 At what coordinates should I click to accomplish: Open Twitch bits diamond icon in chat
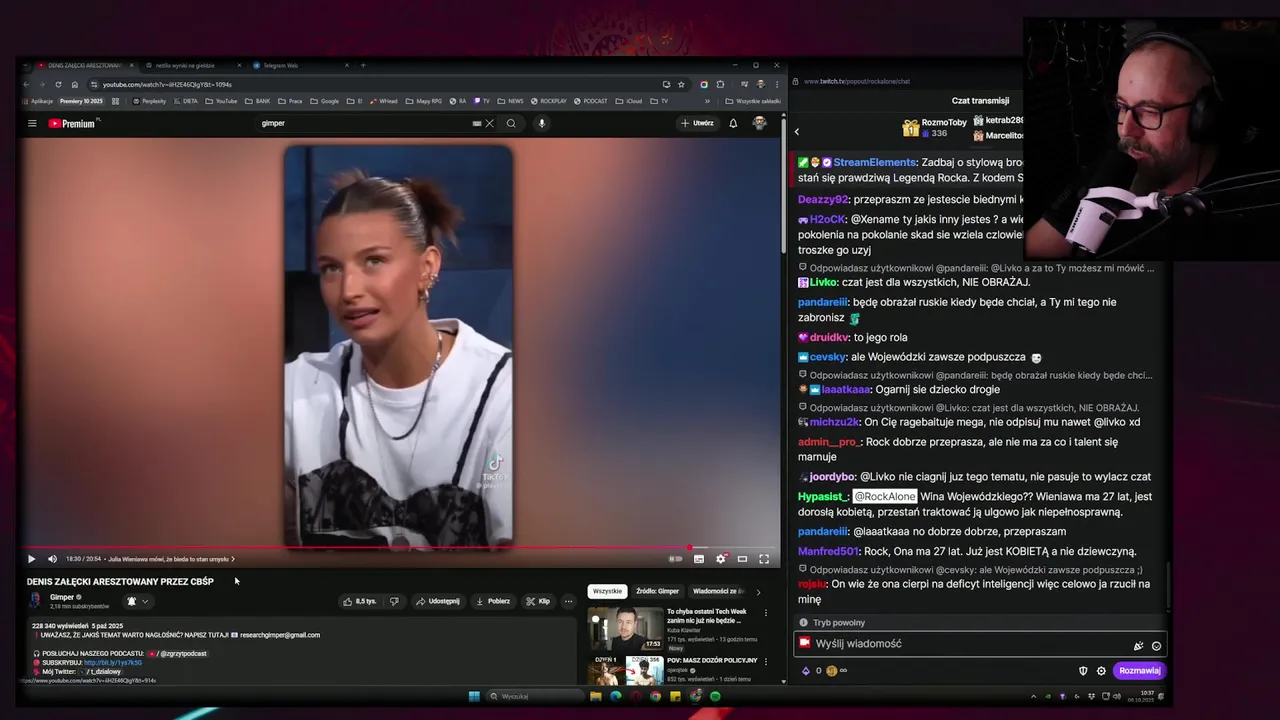806,671
